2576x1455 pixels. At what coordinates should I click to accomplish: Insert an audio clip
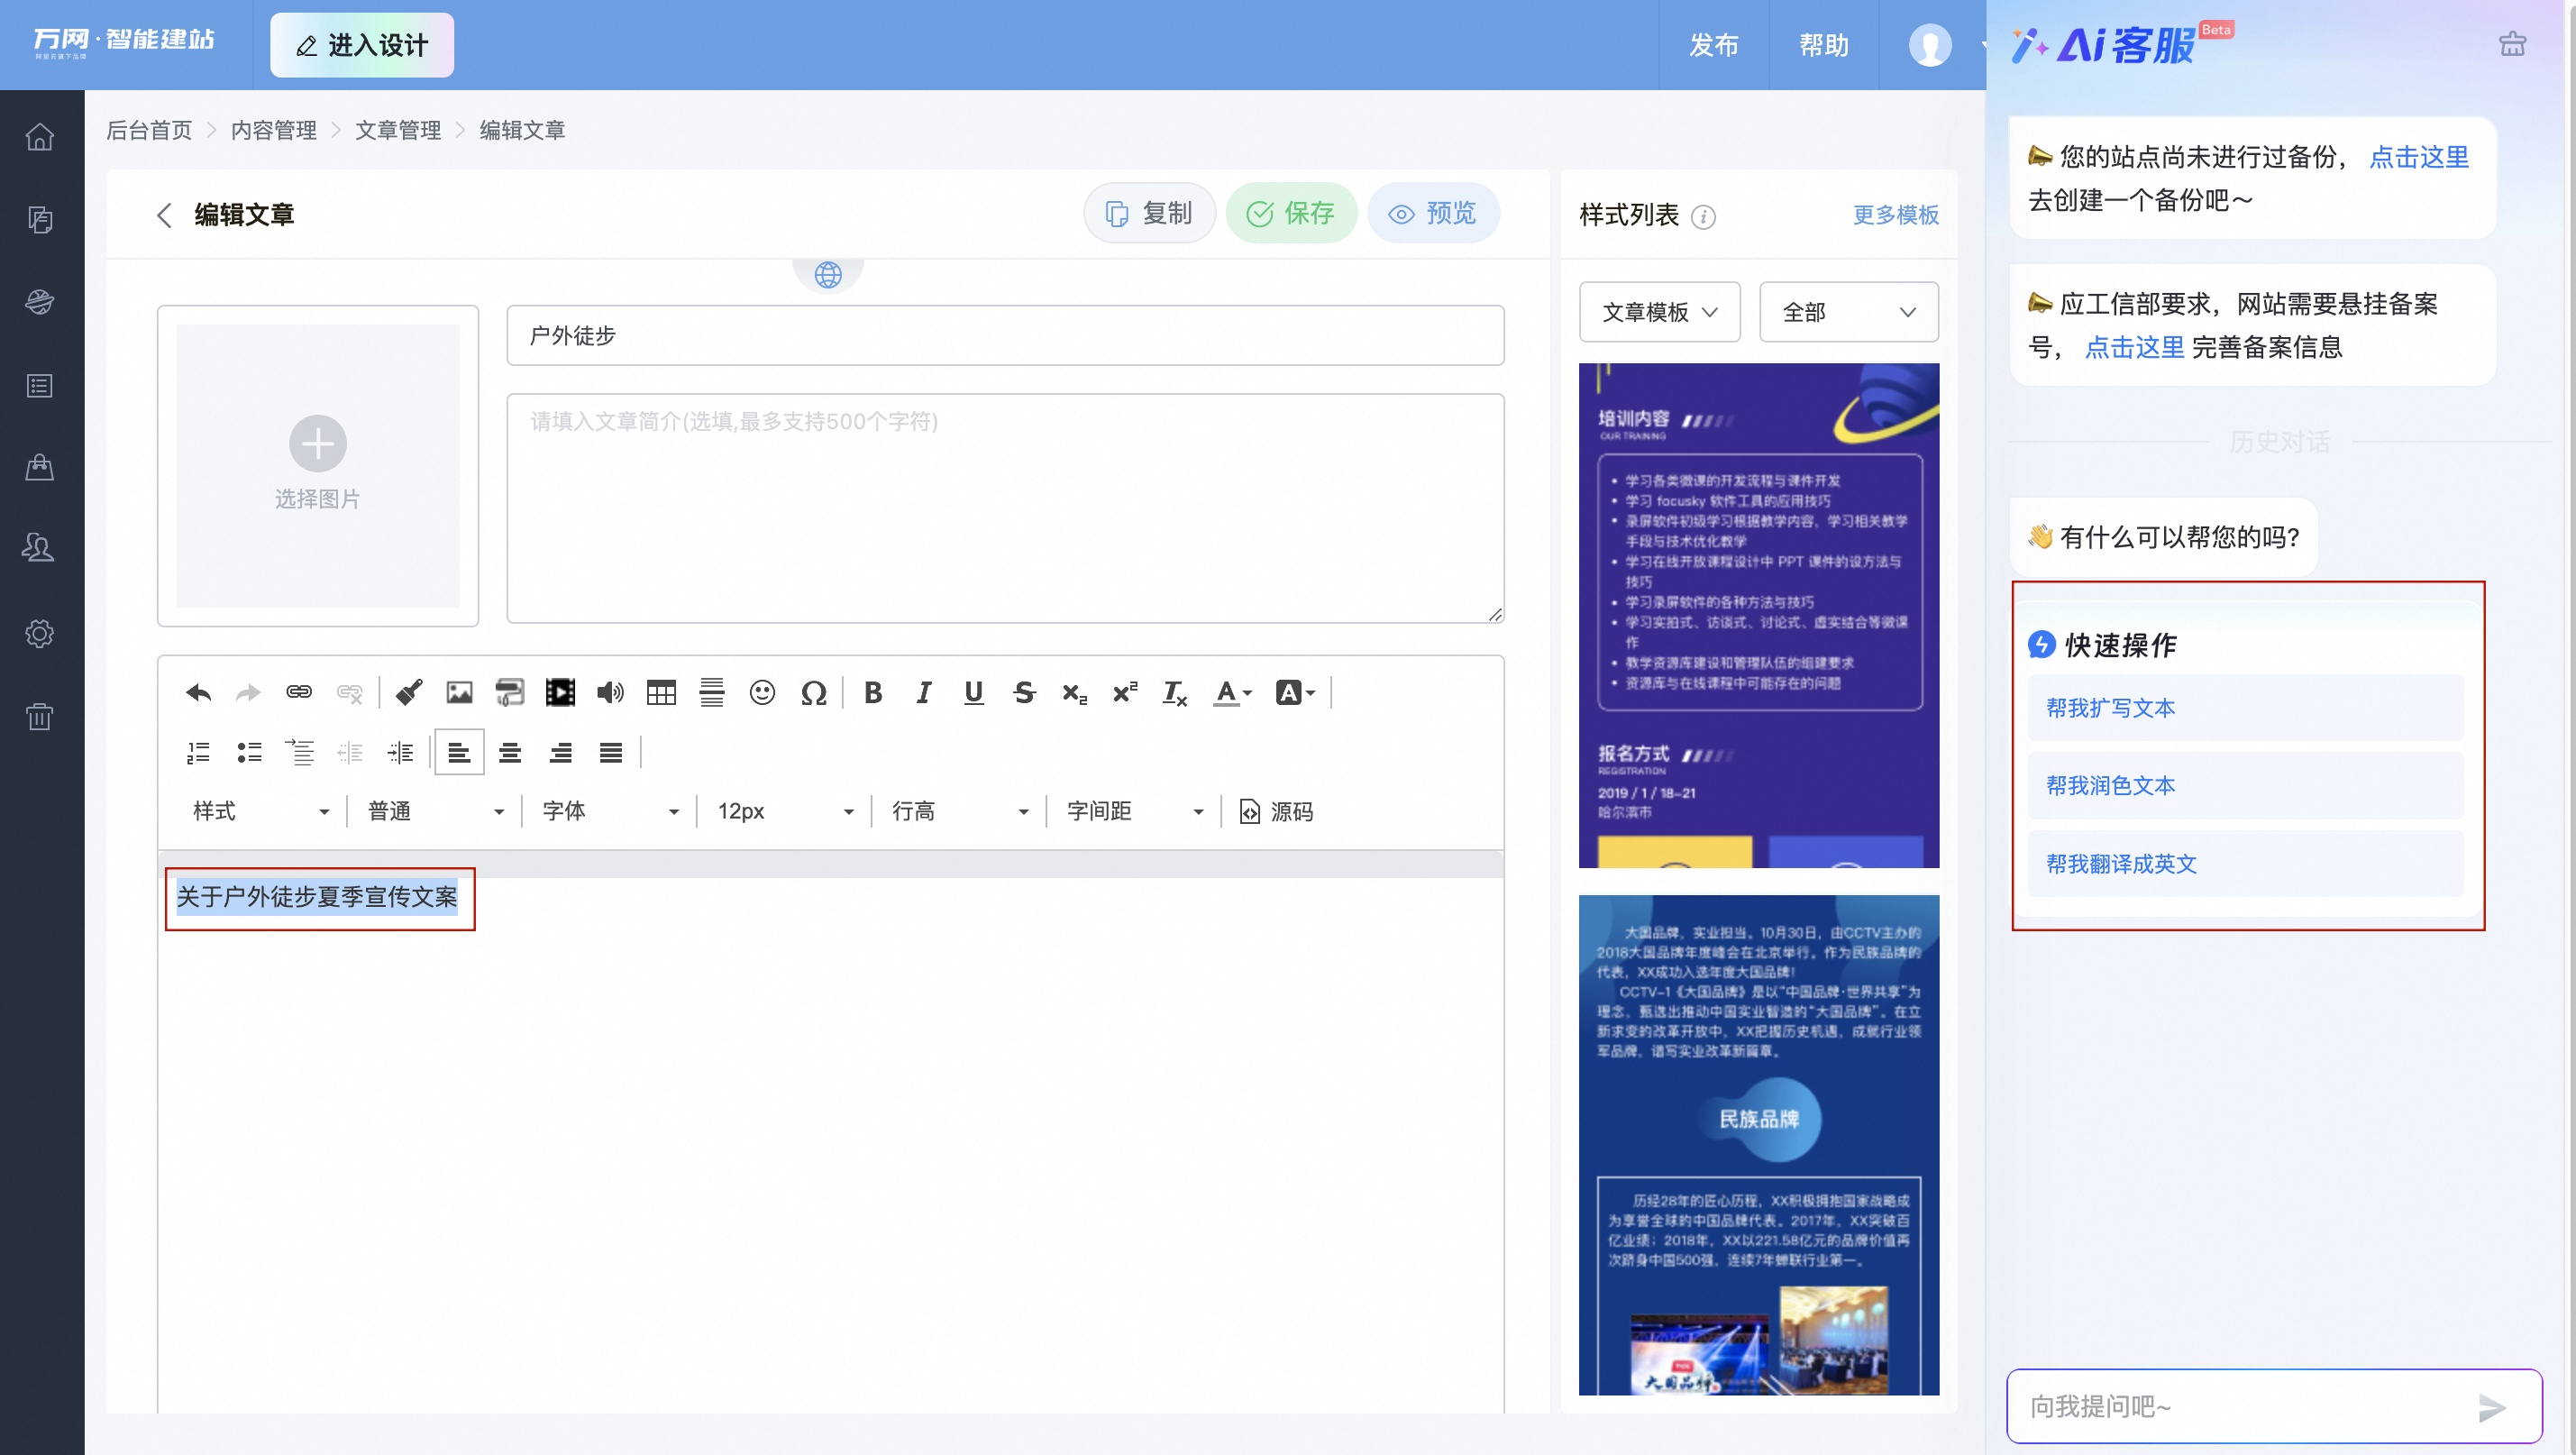(611, 692)
